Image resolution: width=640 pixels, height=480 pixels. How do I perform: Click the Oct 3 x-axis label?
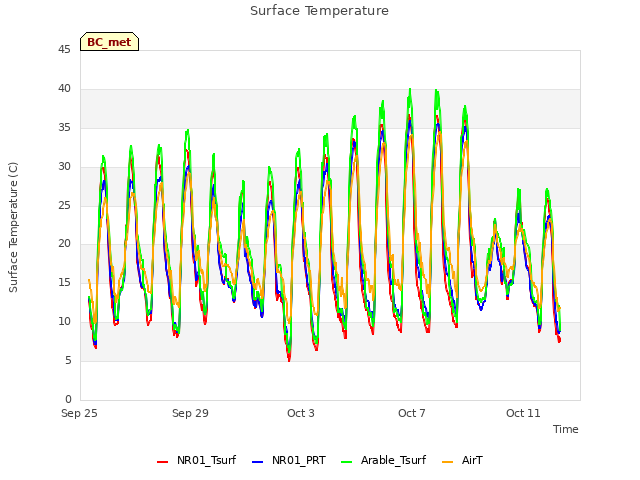coord(301,413)
